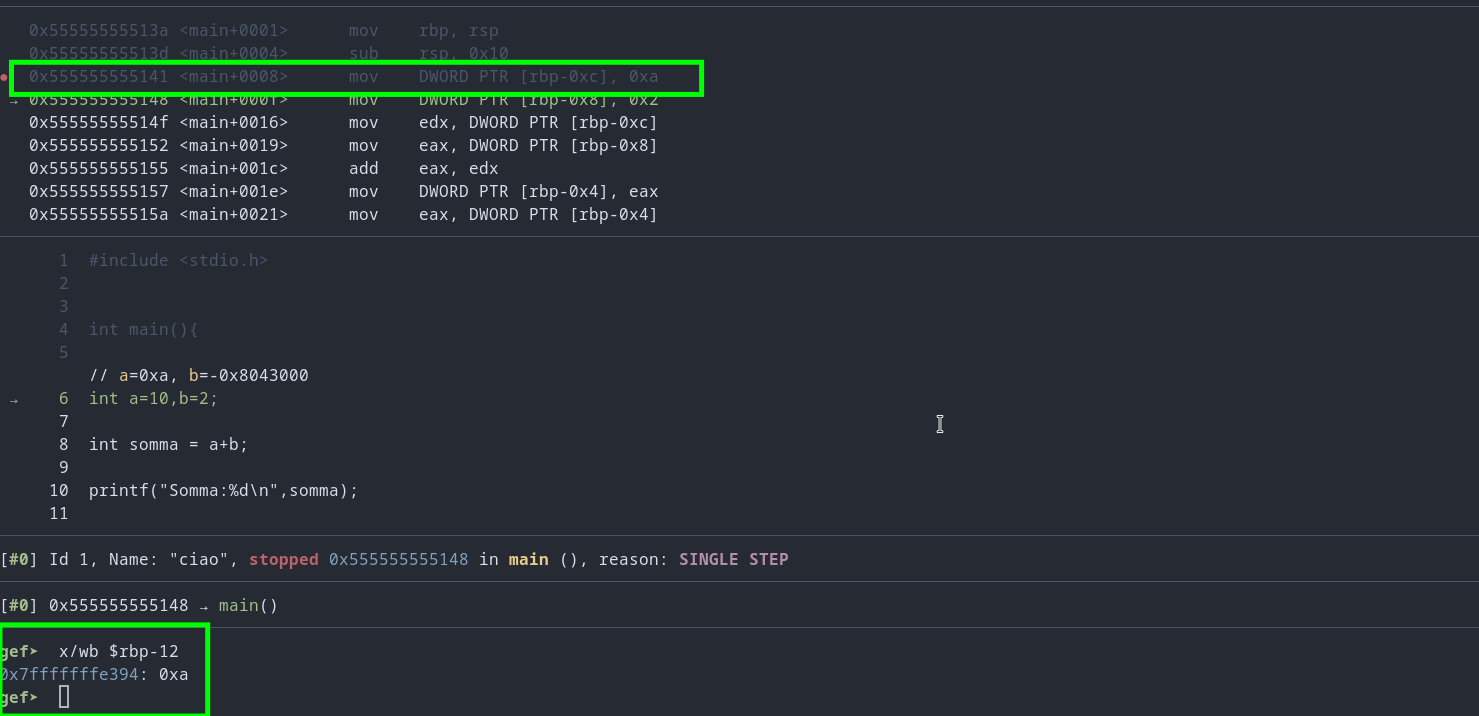Screen dimensions: 1479x716
Task: Click the arrow between address and main() in trace
Action: tap(203, 606)
